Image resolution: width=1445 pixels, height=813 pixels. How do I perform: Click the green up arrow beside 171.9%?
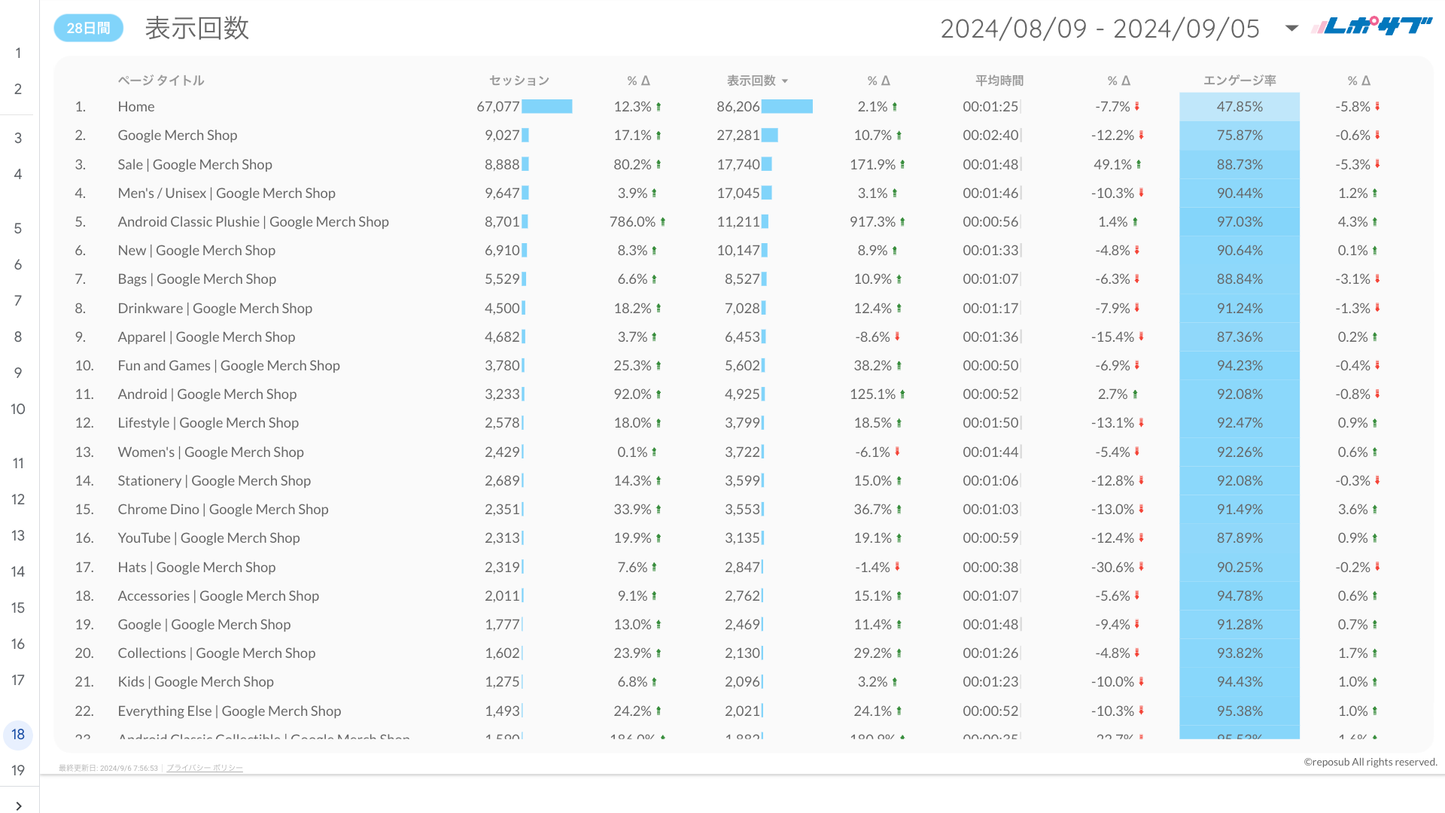click(x=903, y=164)
